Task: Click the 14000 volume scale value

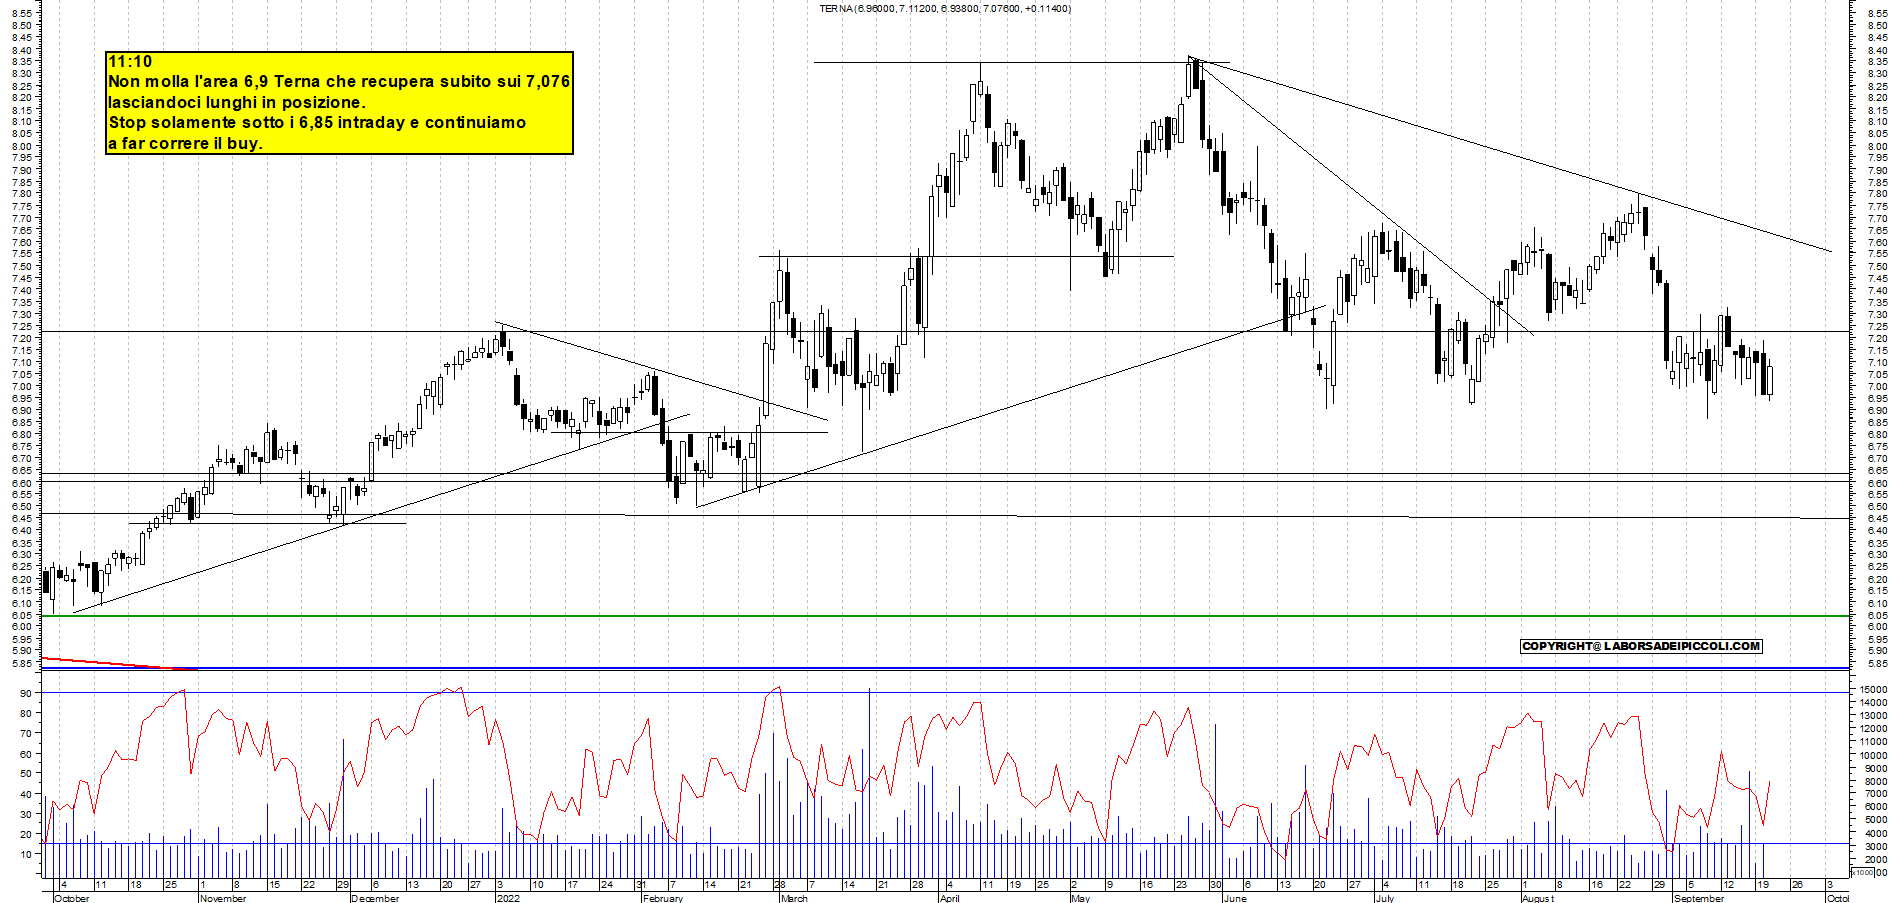Action: 1873,702
